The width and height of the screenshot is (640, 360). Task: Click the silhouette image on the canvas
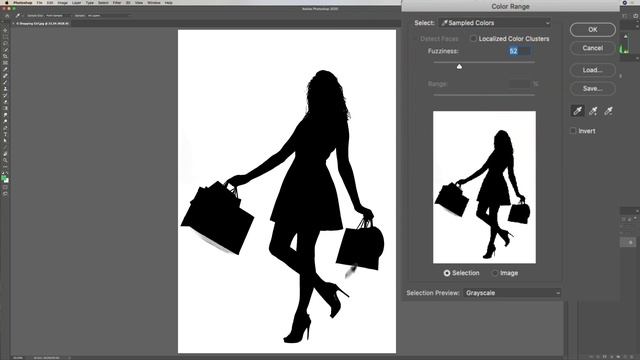point(287,191)
